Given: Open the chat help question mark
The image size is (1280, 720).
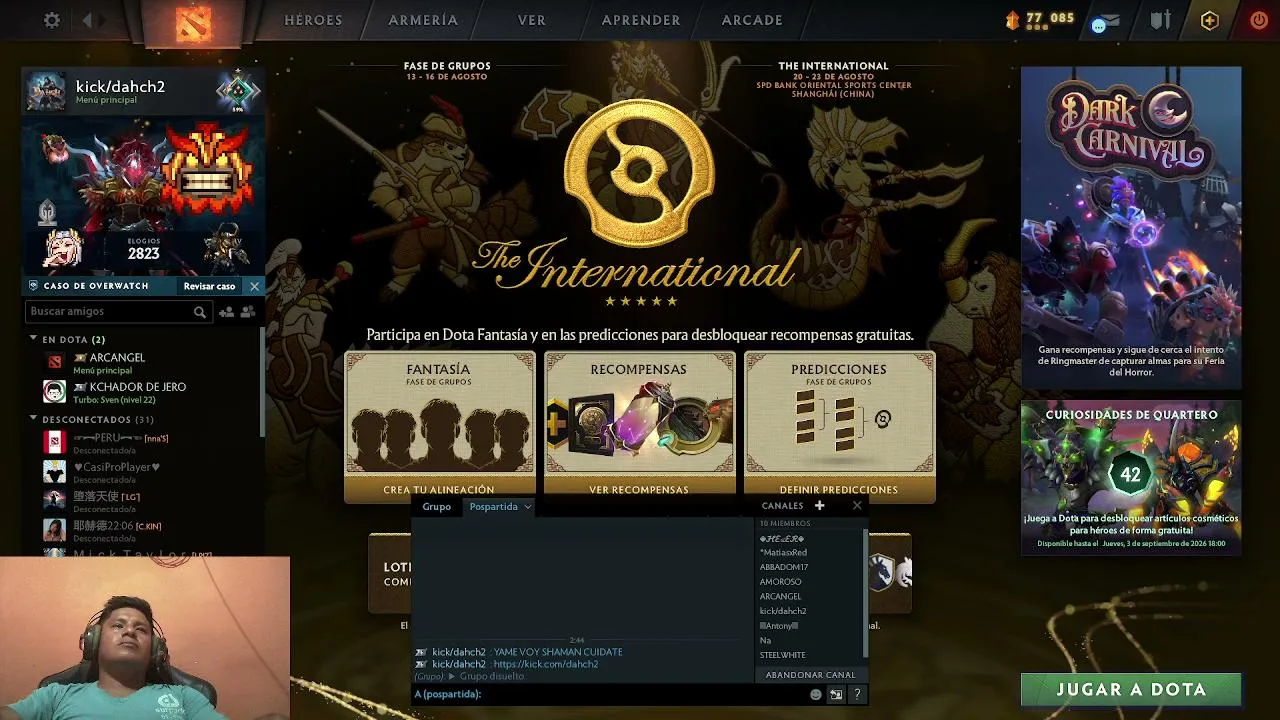Looking at the screenshot, I should click(857, 694).
